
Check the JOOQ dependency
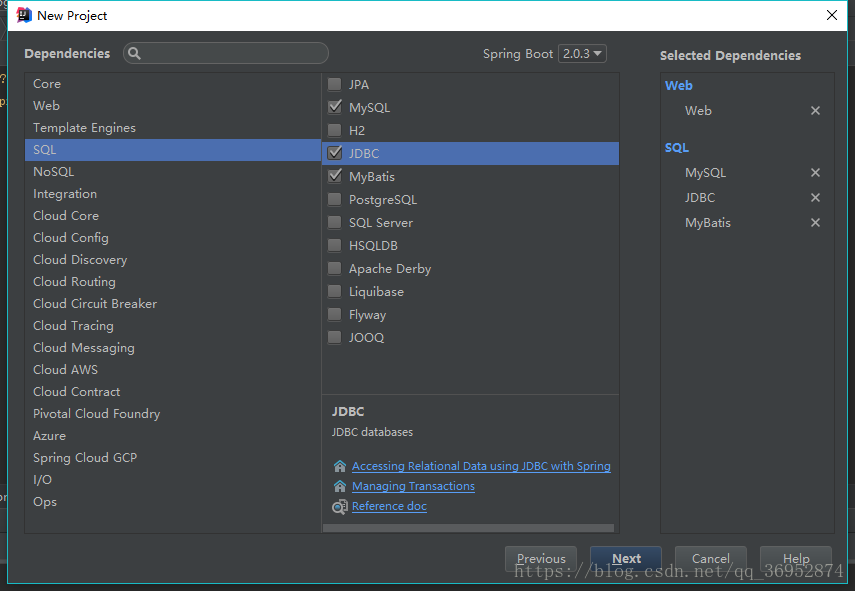[x=334, y=337]
